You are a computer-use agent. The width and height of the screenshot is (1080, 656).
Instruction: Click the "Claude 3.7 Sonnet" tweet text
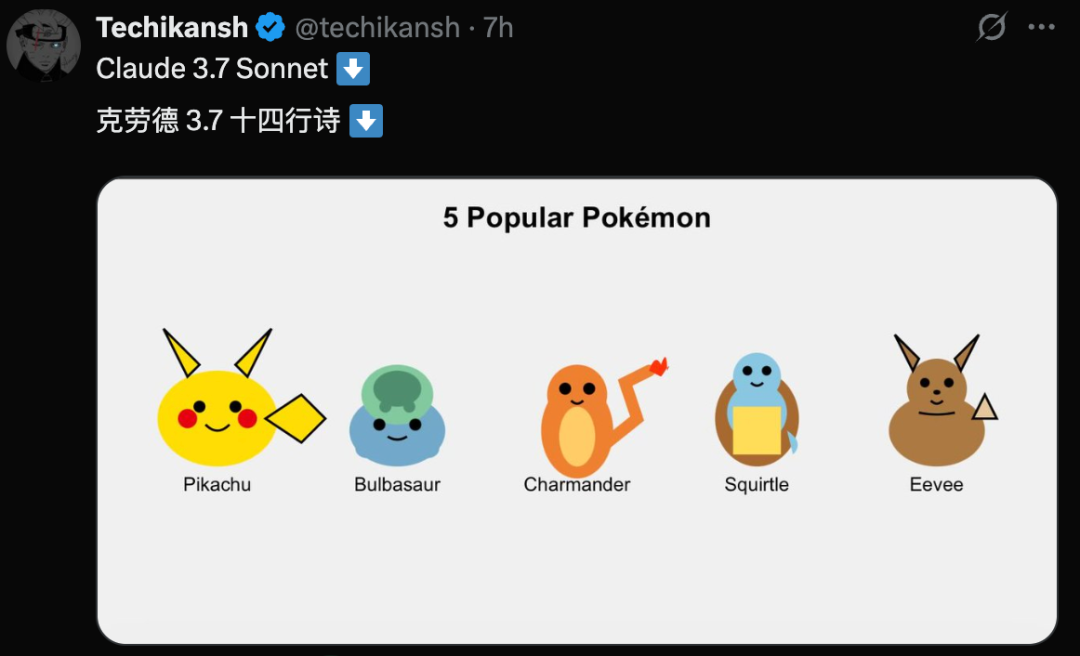pyautogui.click(x=212, y=69)
